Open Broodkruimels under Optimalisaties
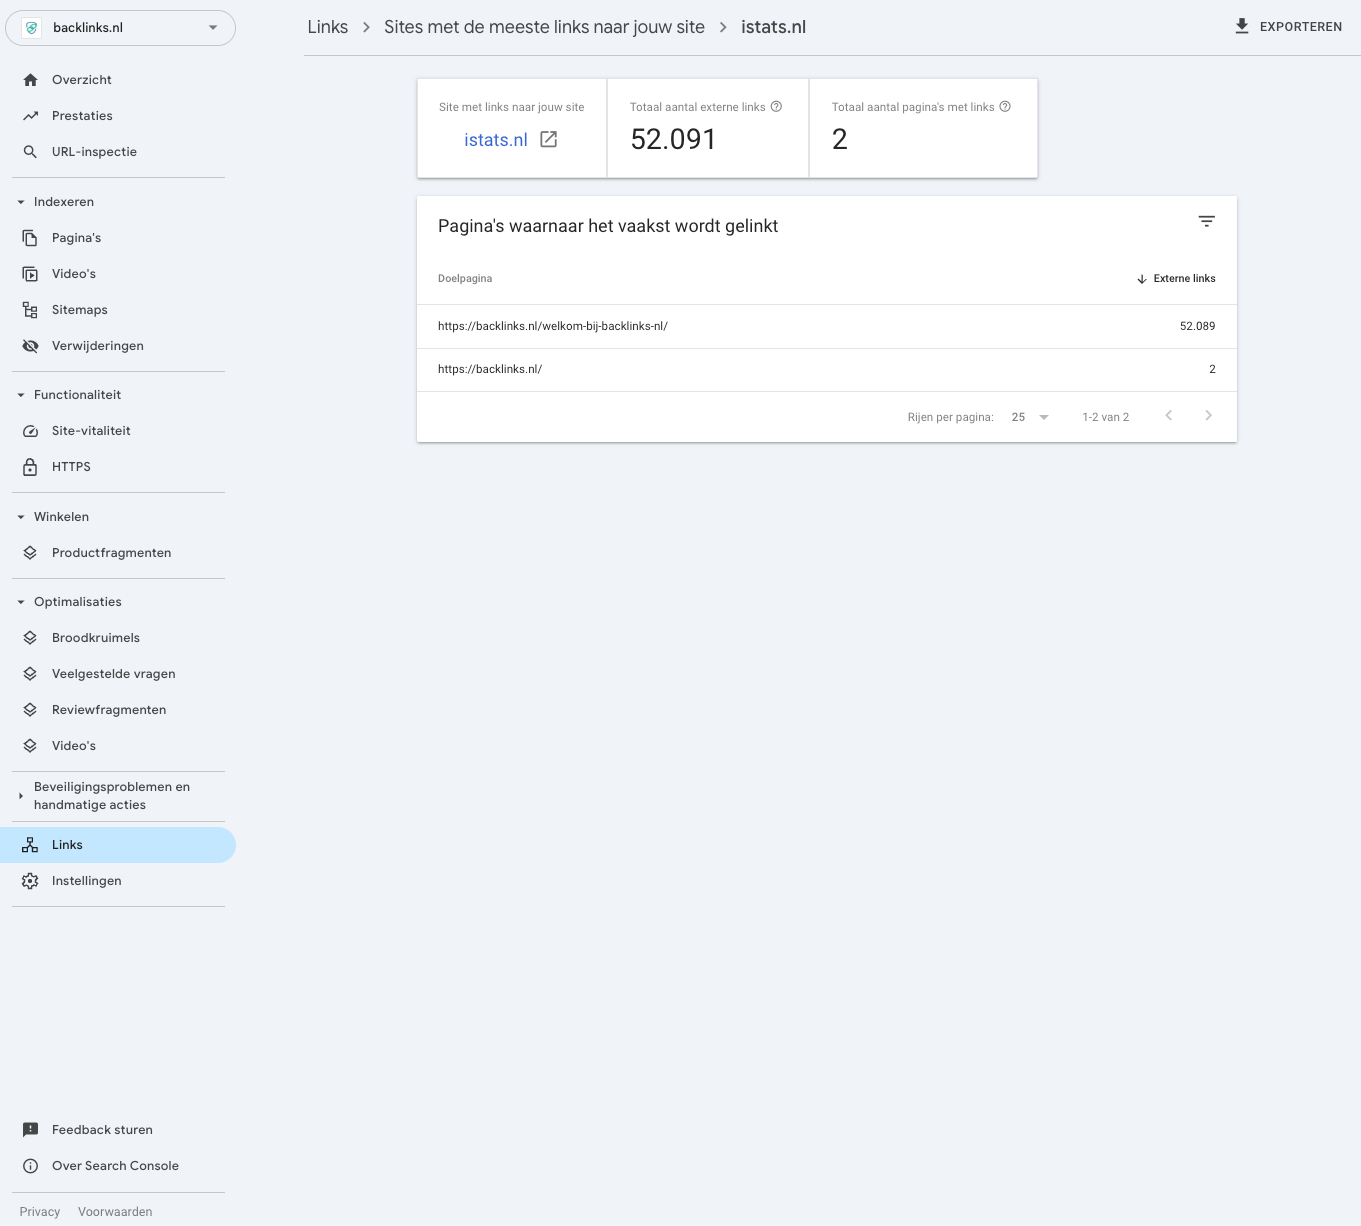Image resolution: width=1361 pixels, height=1226 pixels. point(31,637)
